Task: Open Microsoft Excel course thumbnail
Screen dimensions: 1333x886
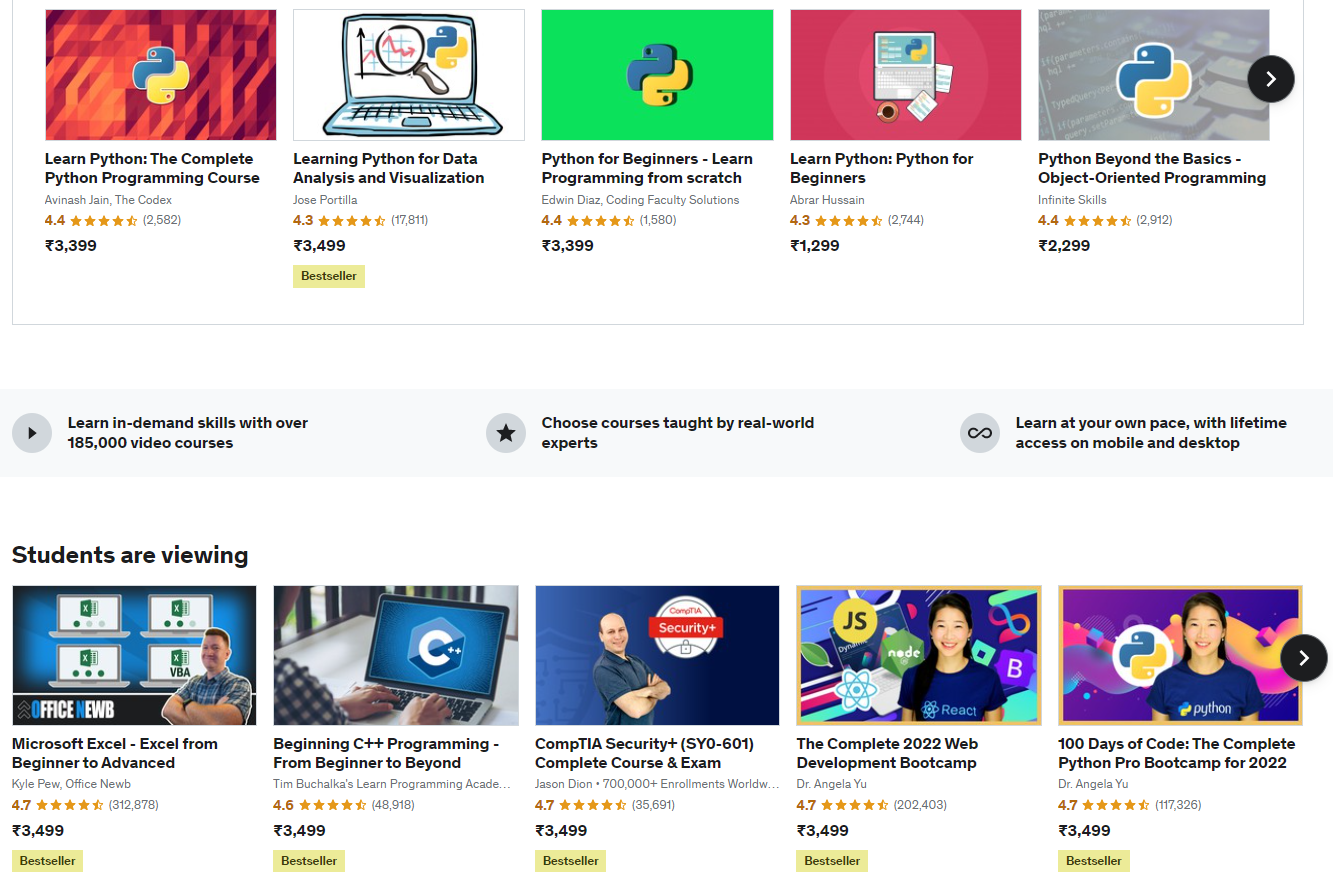Action: click(134, 655)
